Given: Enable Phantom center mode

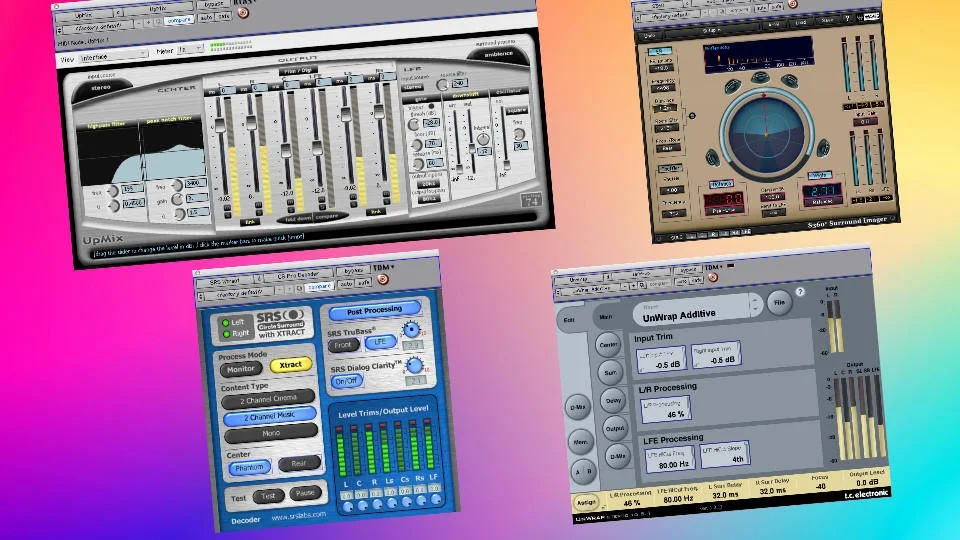Looking at the screenshot, I should (249, 468).
